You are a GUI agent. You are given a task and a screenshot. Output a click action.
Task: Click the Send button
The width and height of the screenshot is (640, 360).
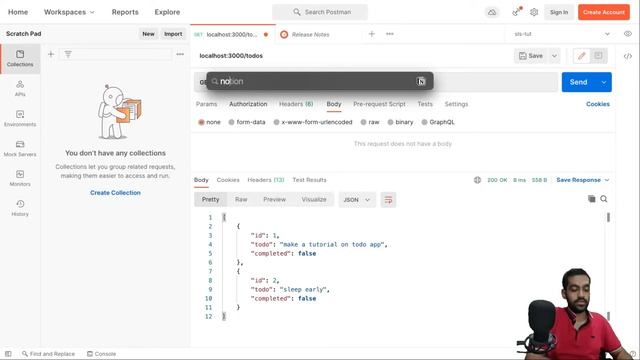(x=578, y=82)
